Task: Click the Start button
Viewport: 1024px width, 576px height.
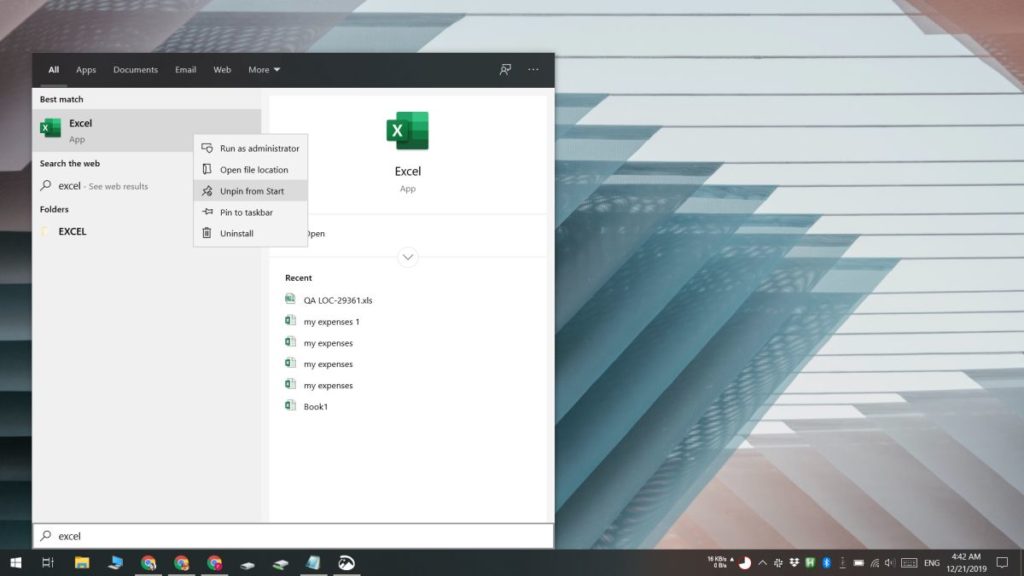Action: coord(16,562)
